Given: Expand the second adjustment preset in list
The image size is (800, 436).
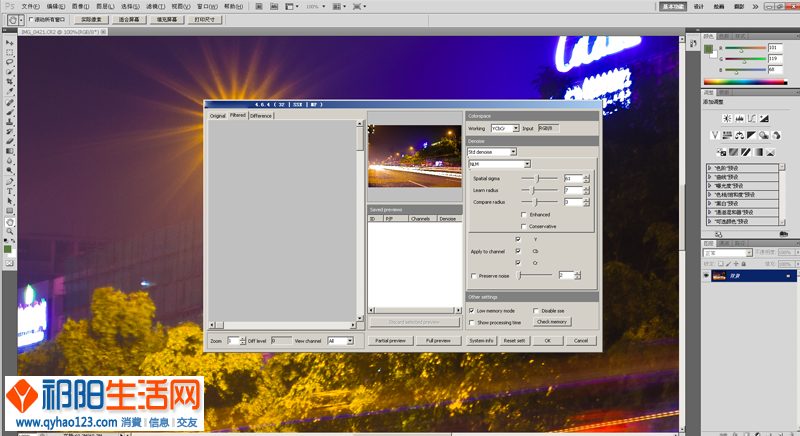Looking at the screenshot, I should coord(710,177).
